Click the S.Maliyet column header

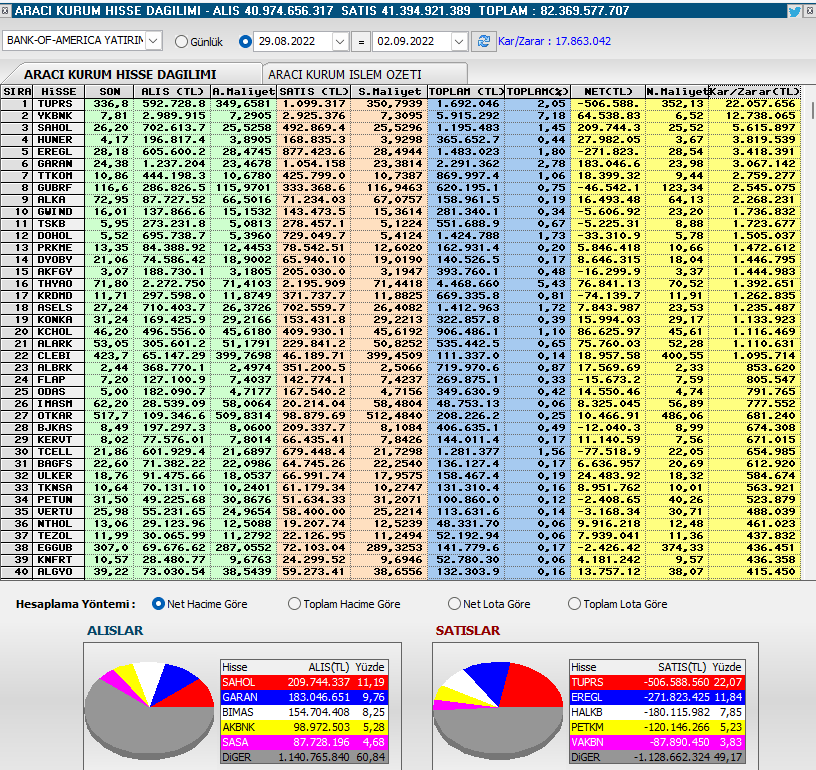pyautogui.click(x=389, y=92)
